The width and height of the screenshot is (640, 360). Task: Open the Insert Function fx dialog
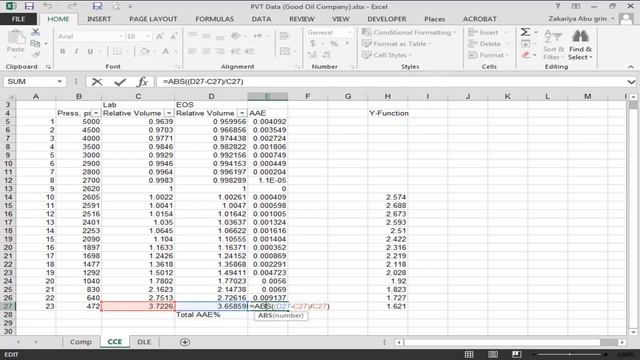[x=142, y=82]
